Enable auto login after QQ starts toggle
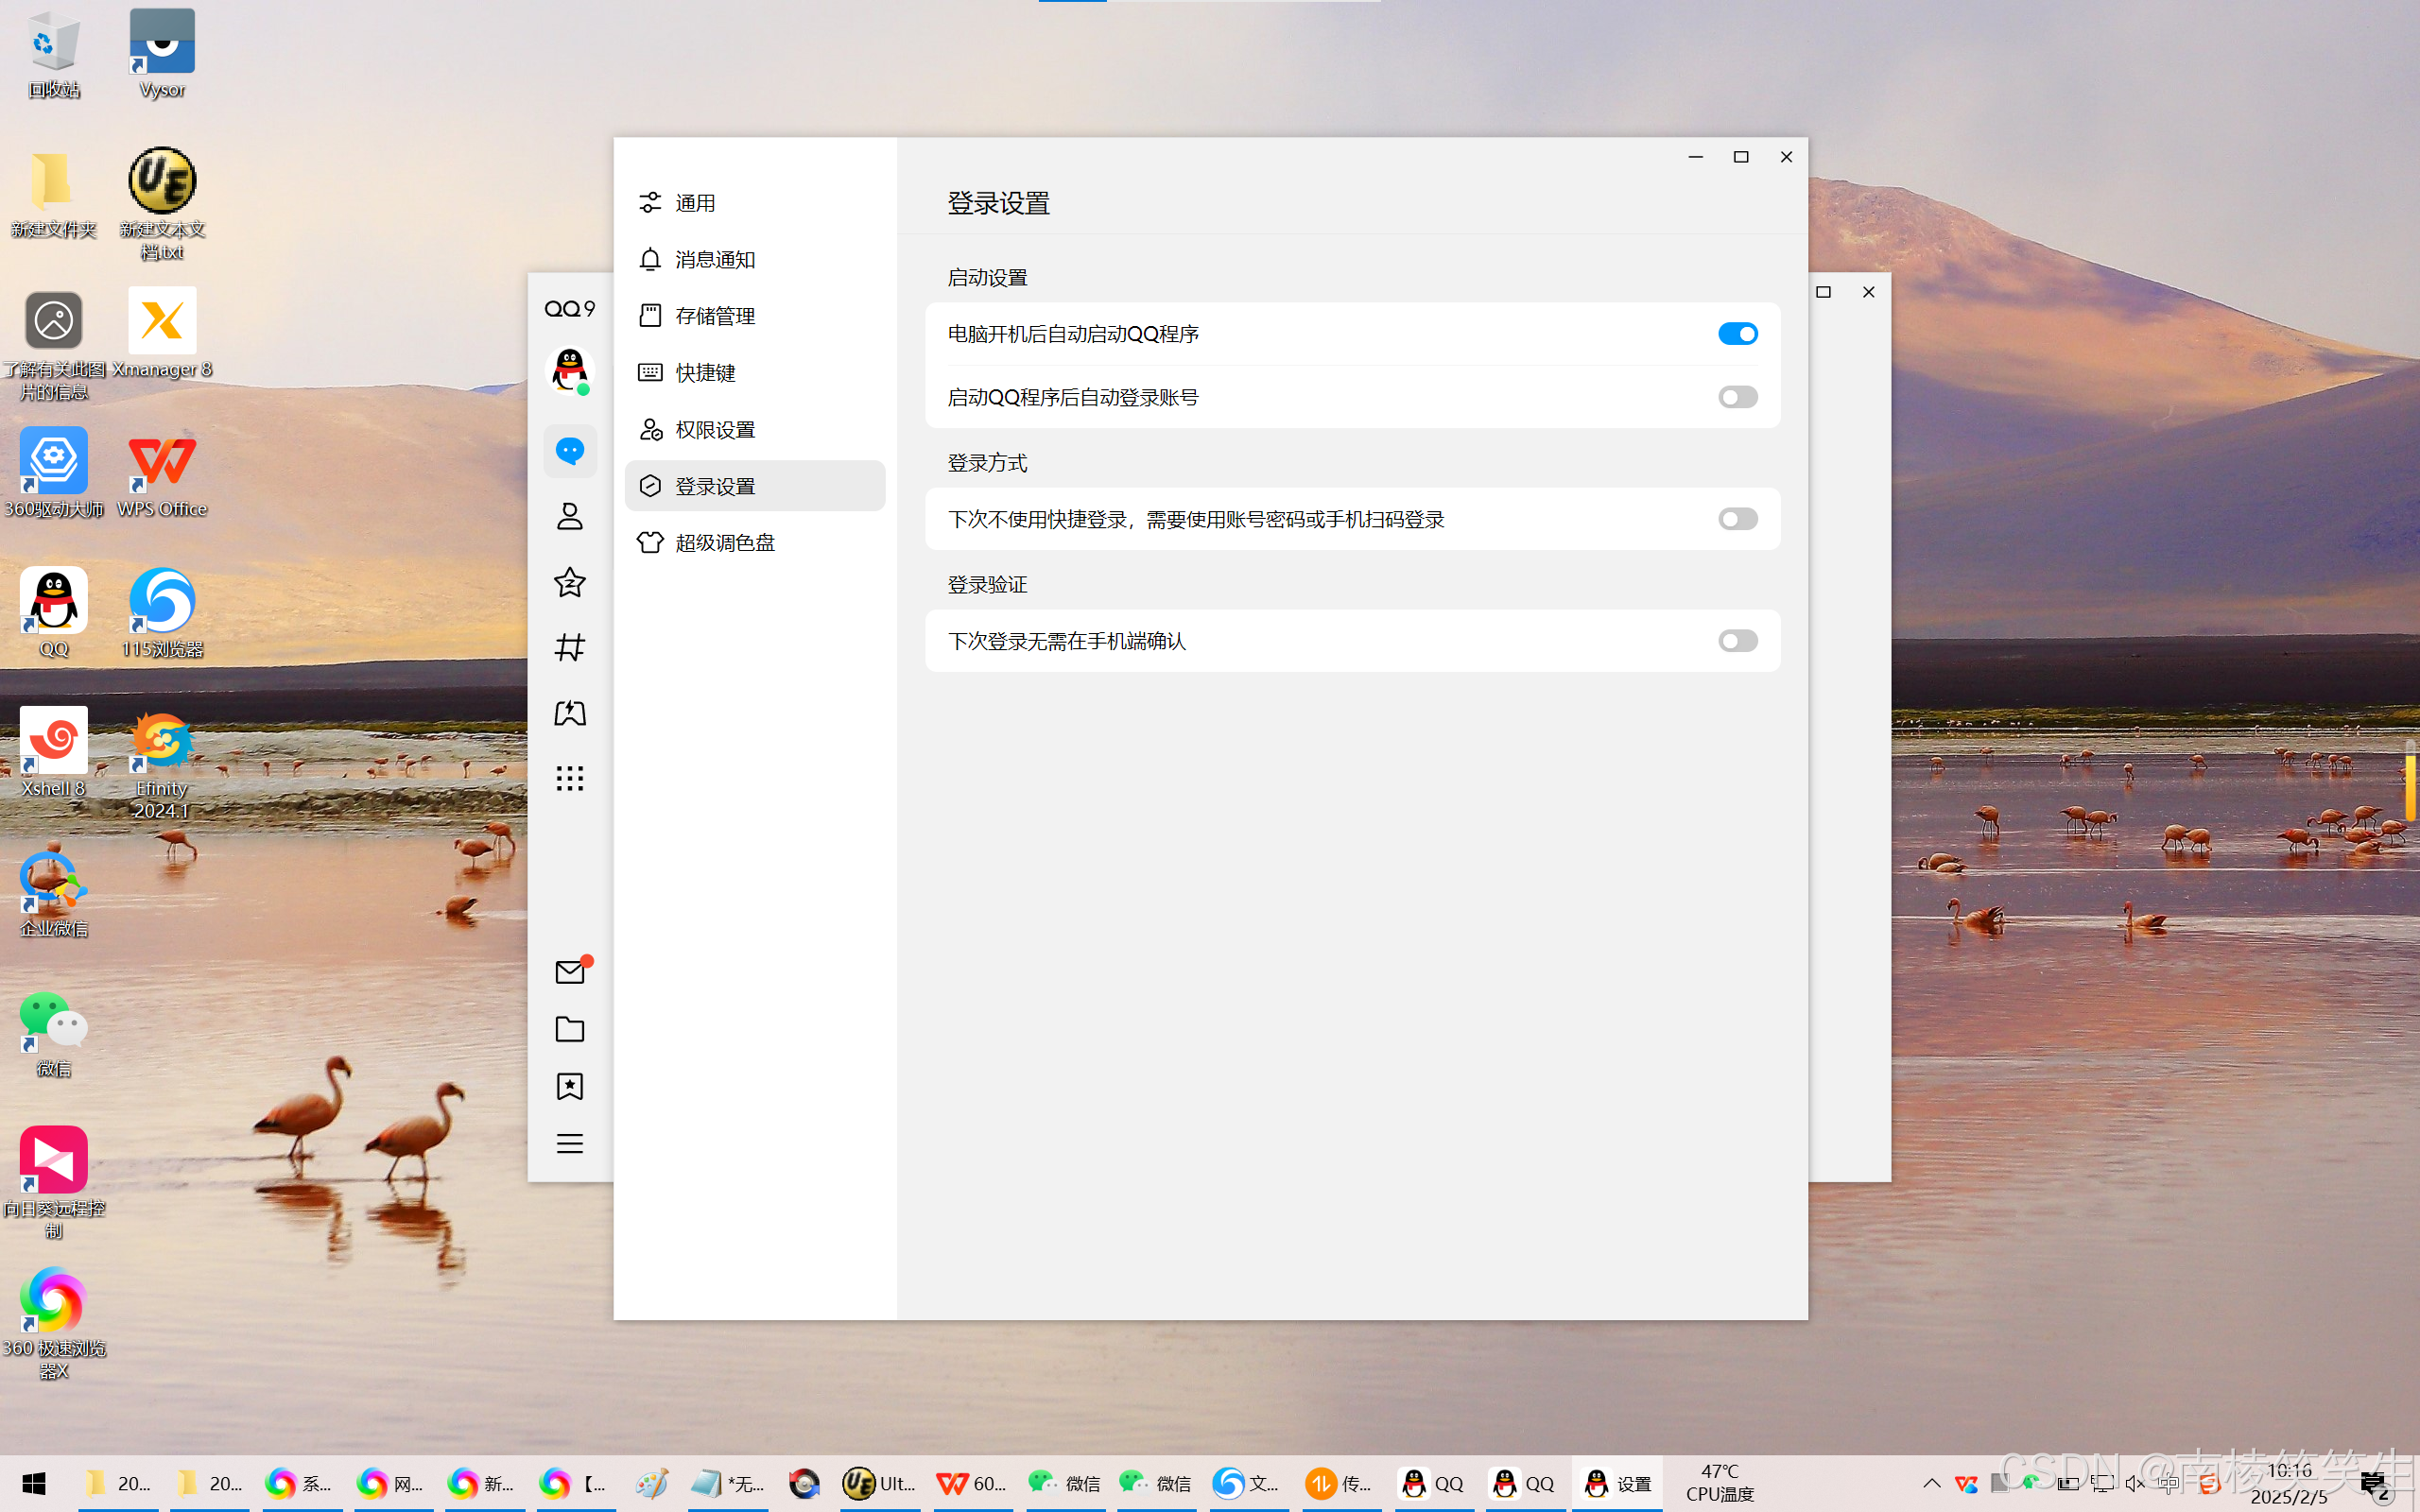The height and width of the screenshot is (1512, 2420). pyautogui.click(x=1737, y=397)
